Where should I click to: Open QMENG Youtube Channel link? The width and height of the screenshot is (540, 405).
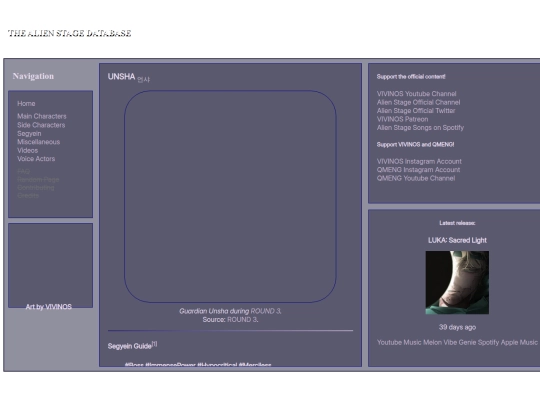(416, 178)
